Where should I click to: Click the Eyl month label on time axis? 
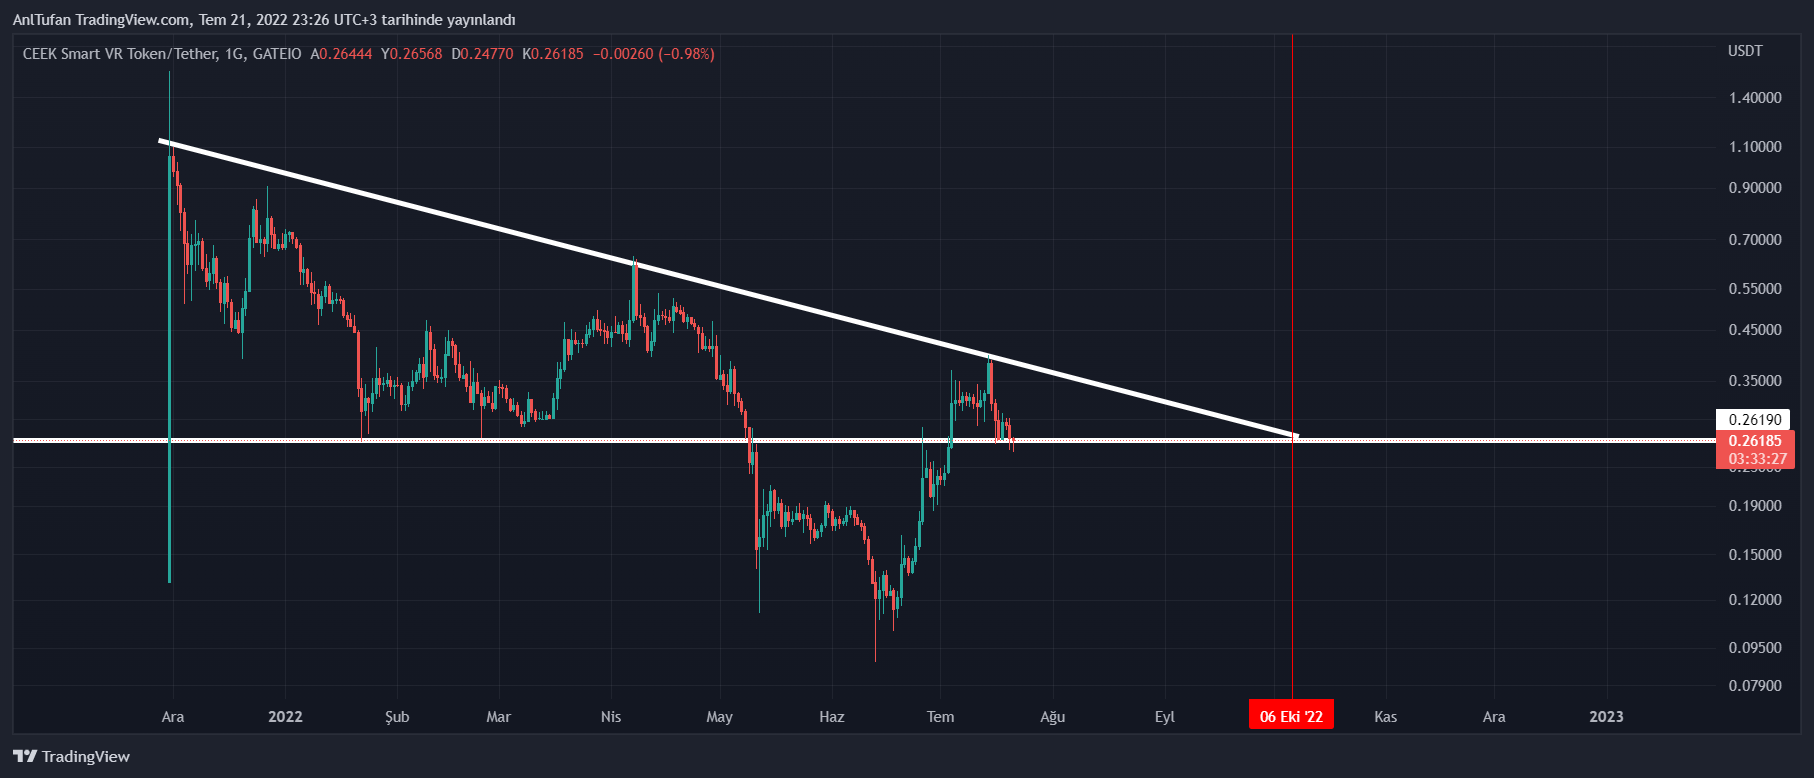coord(1164,716)
